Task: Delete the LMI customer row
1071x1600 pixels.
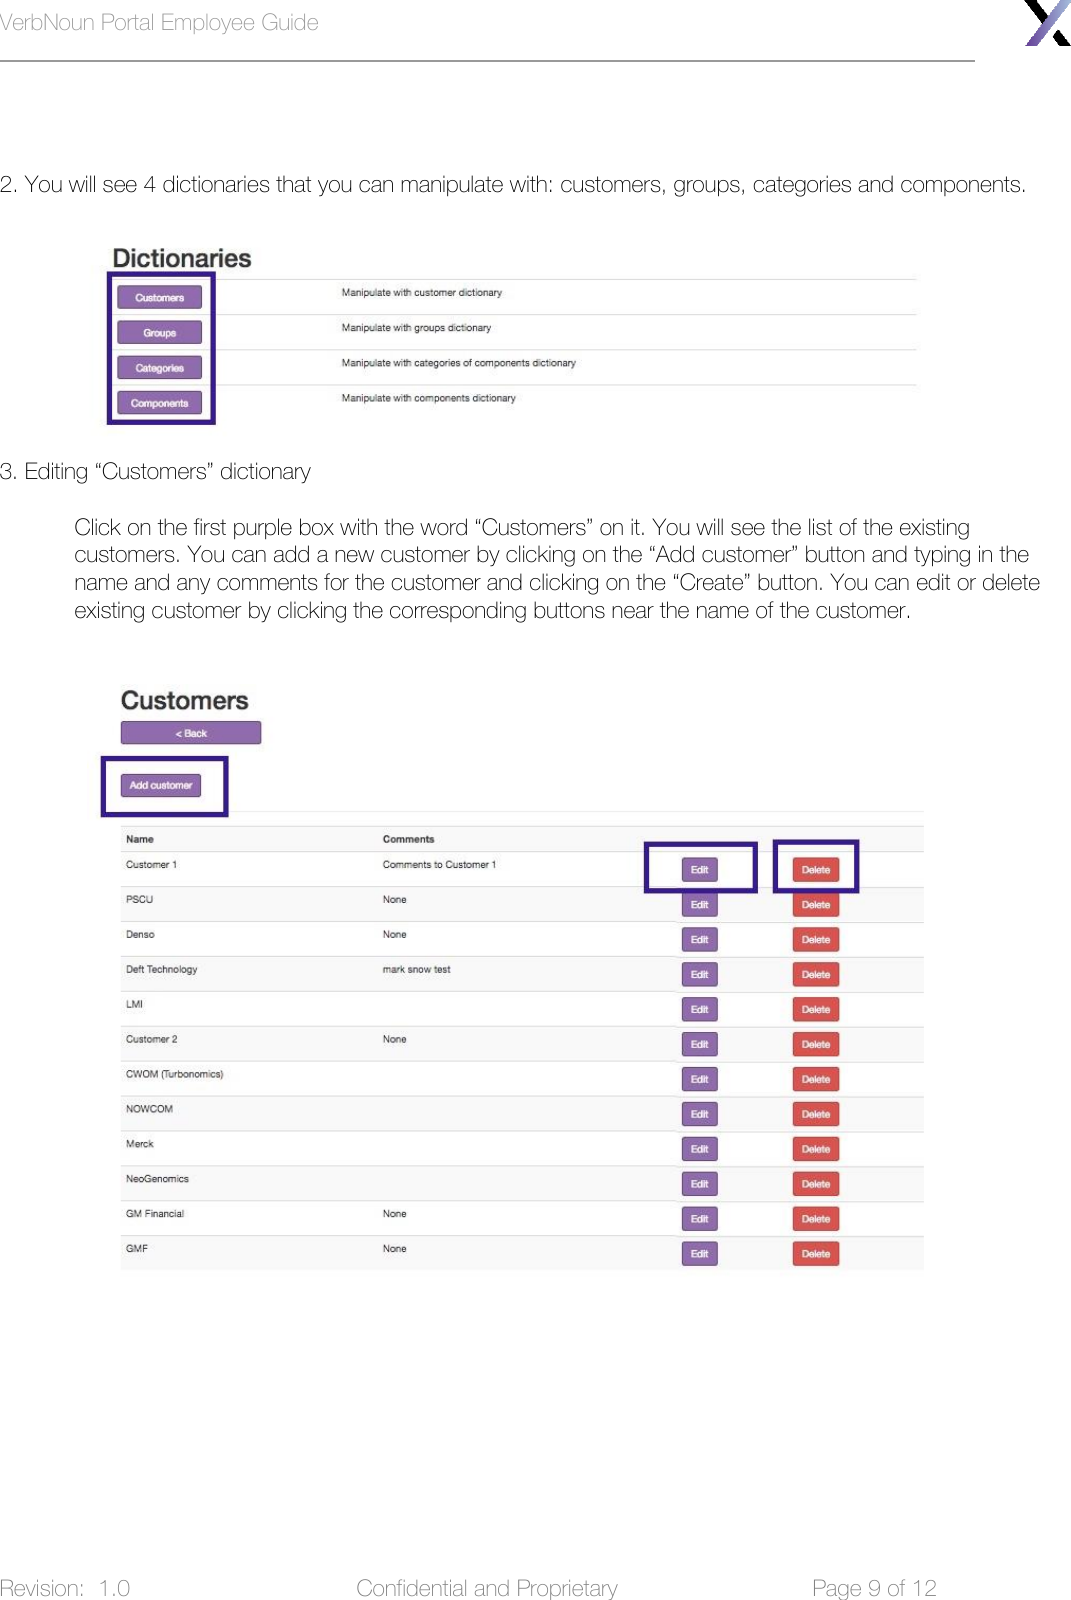Action: coord(815,1010)
